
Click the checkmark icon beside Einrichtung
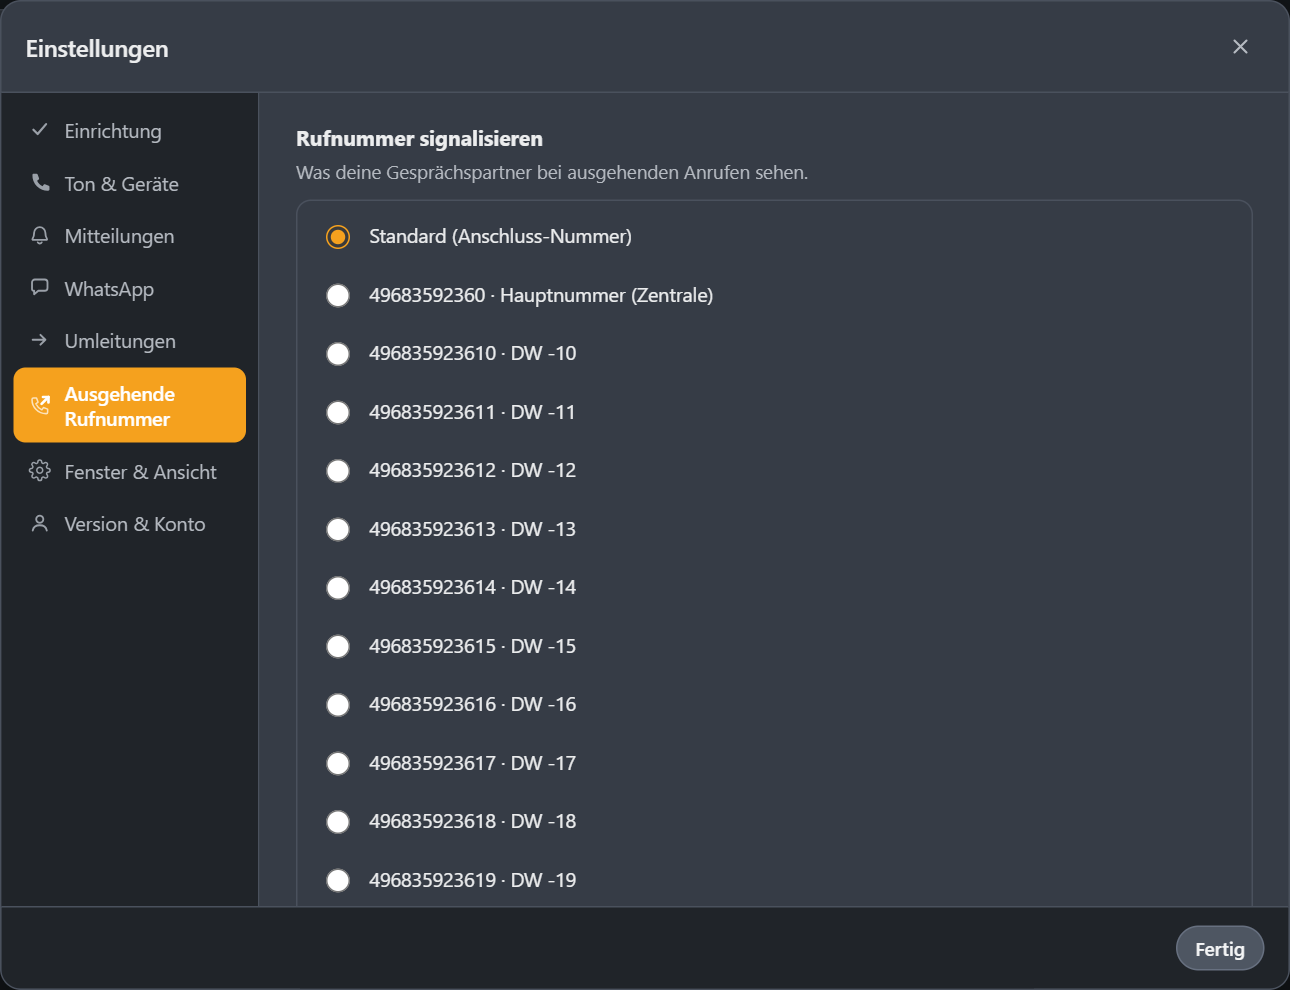[40, 130]
